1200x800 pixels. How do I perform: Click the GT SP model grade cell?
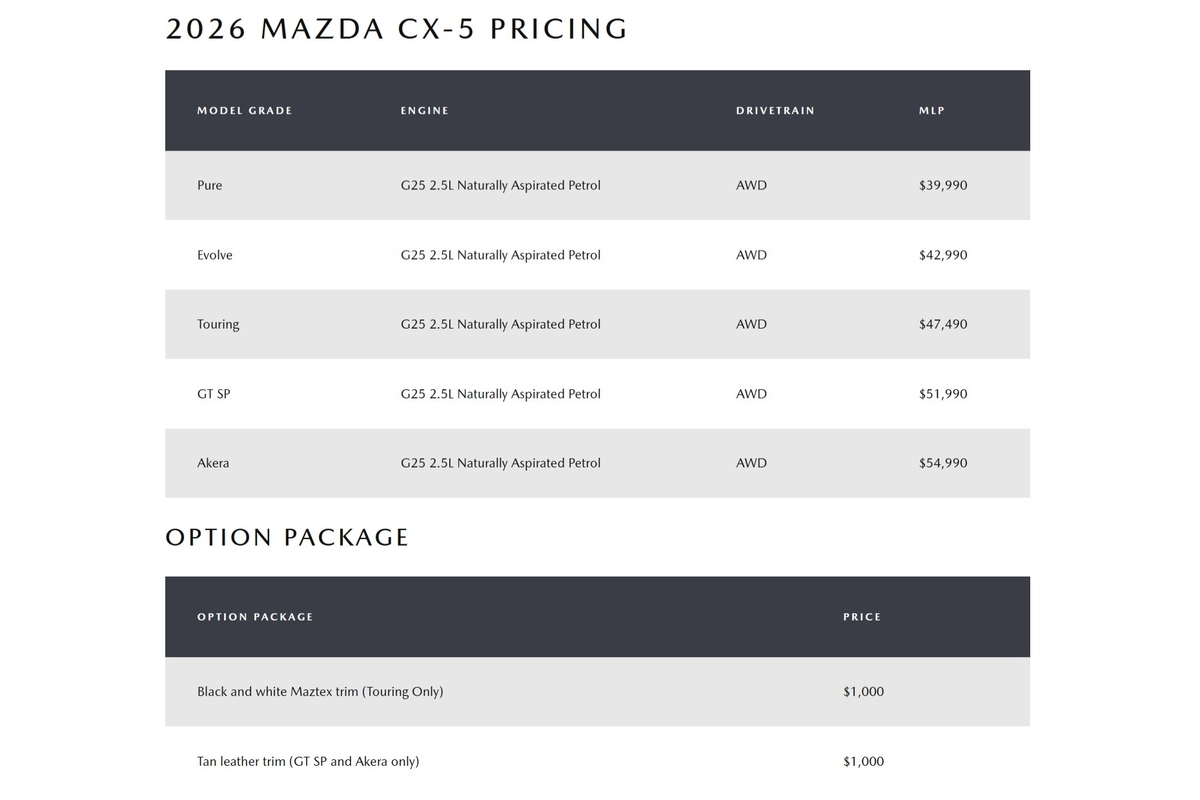coord(214,394)
